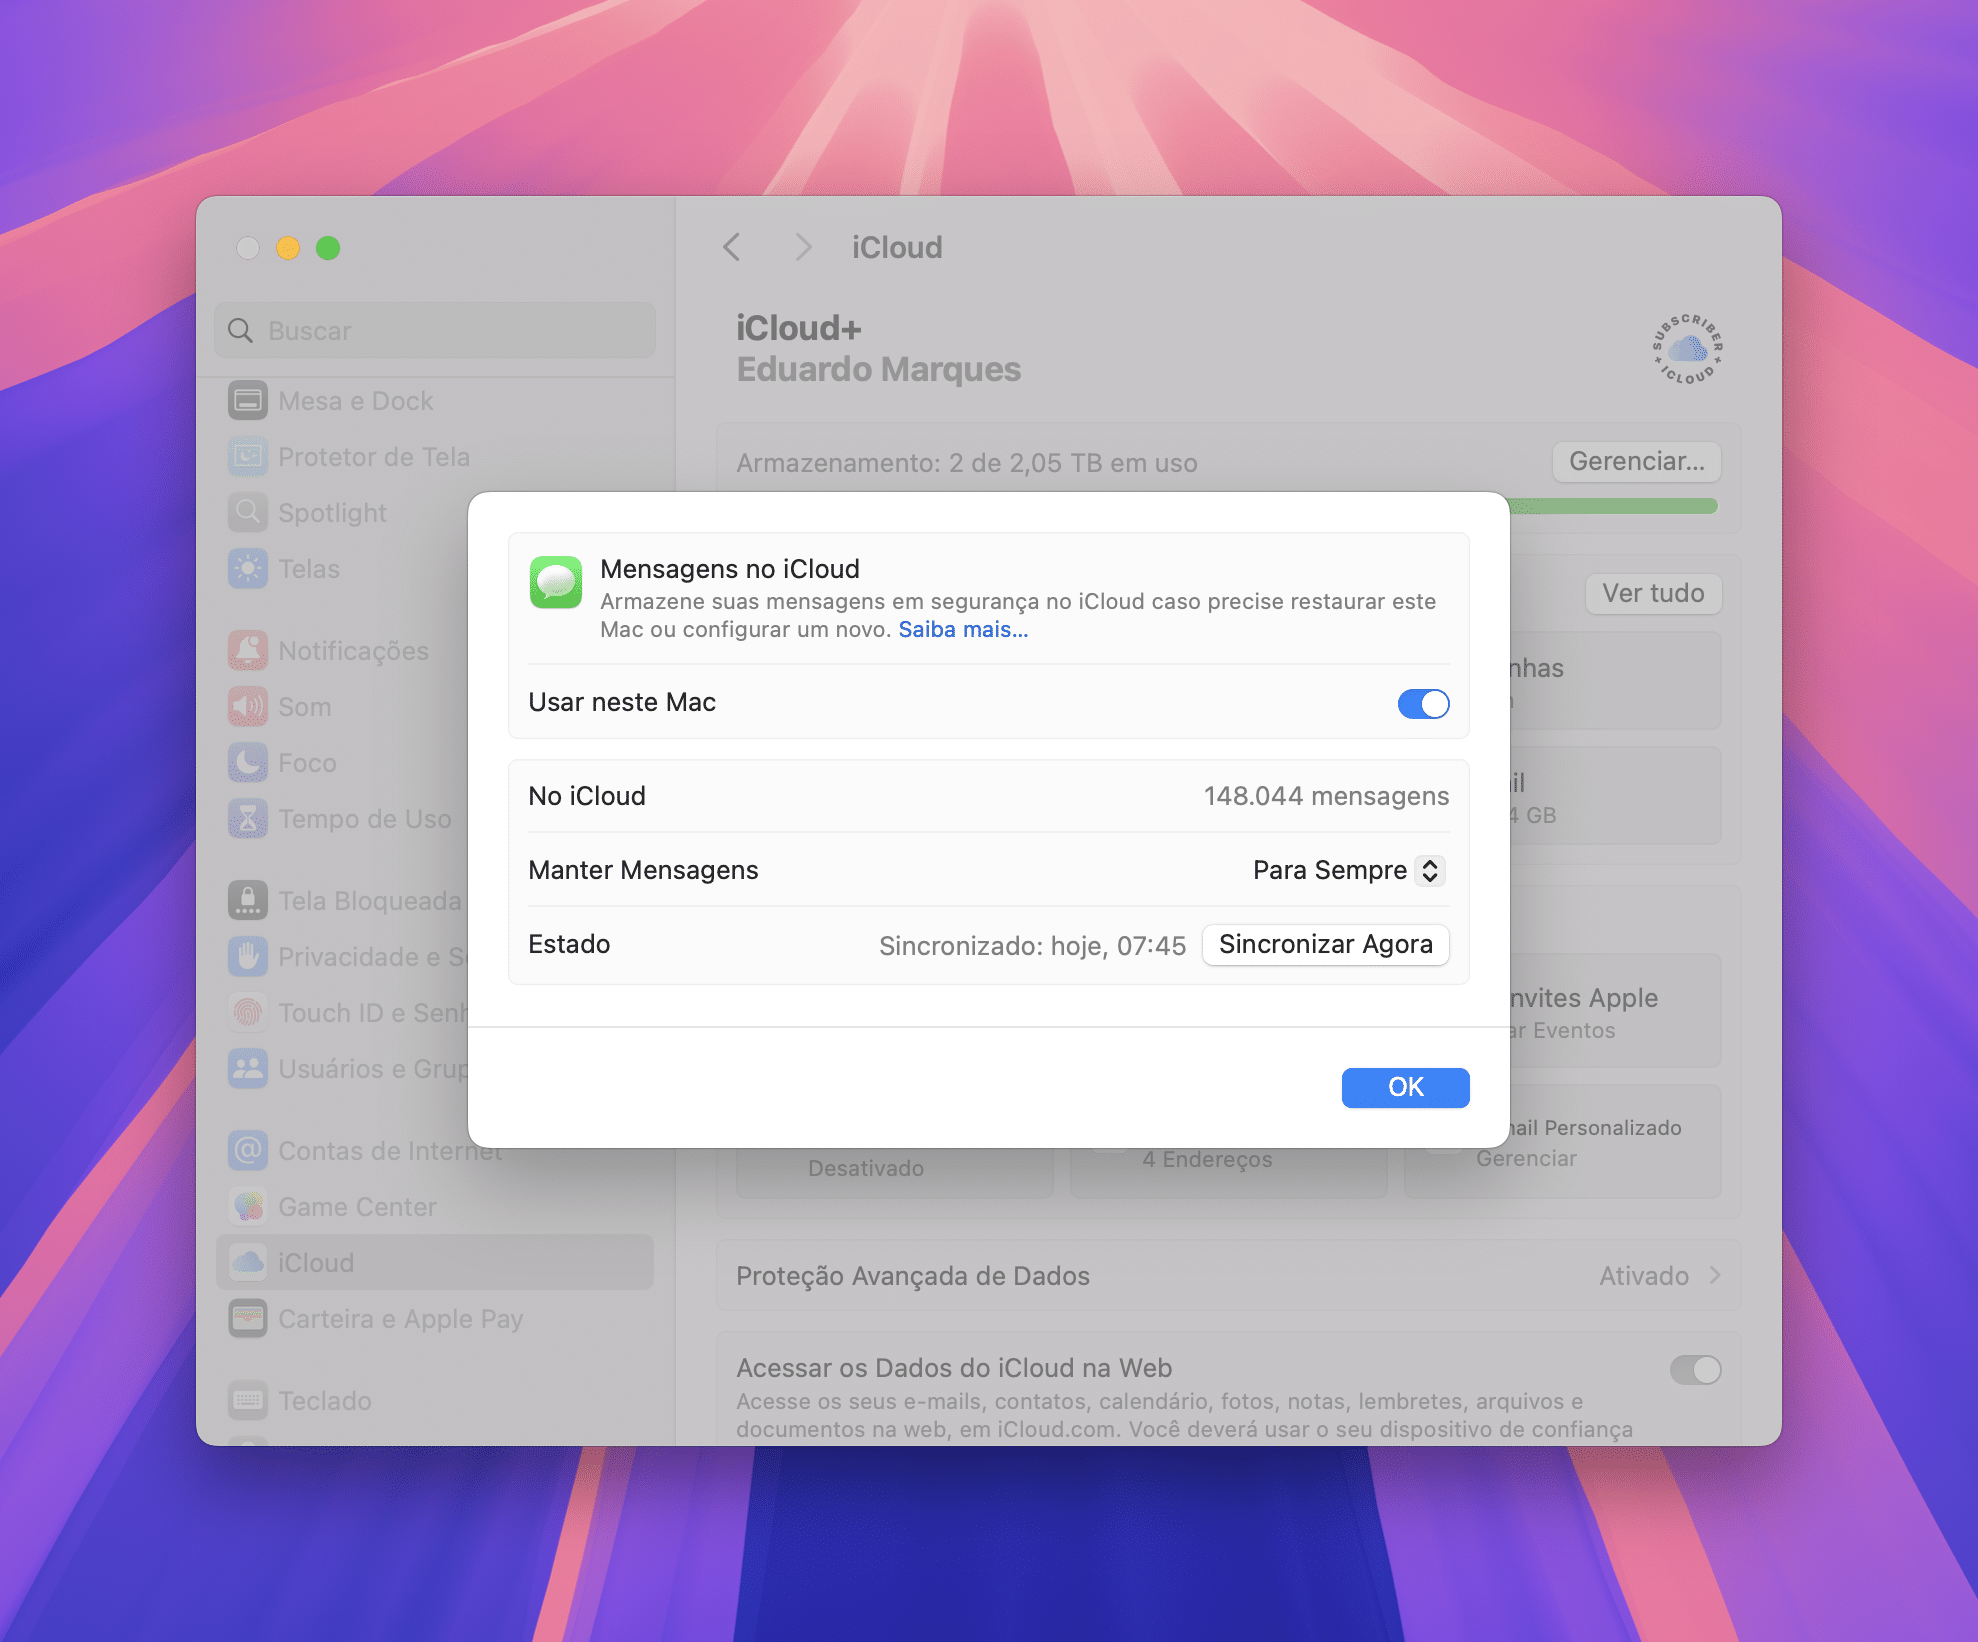This screenshot has width=1978, height=1642.
Task: Click the Protetor de Tela sidebar icon
Action: point(248,457)
